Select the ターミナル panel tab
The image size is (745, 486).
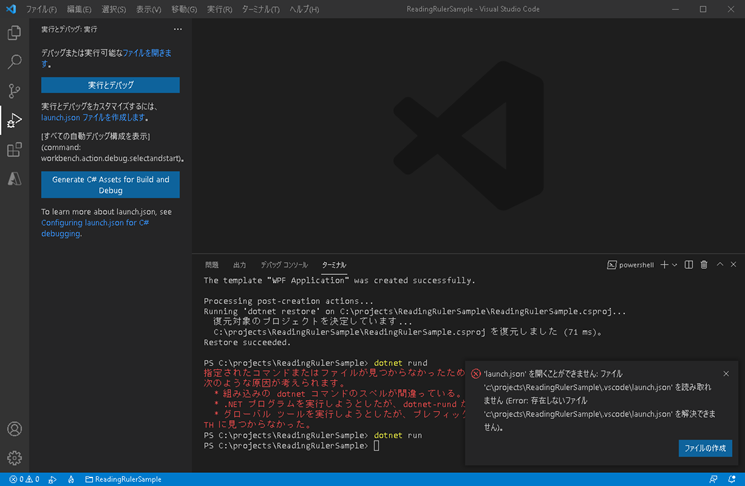point(334,265)
